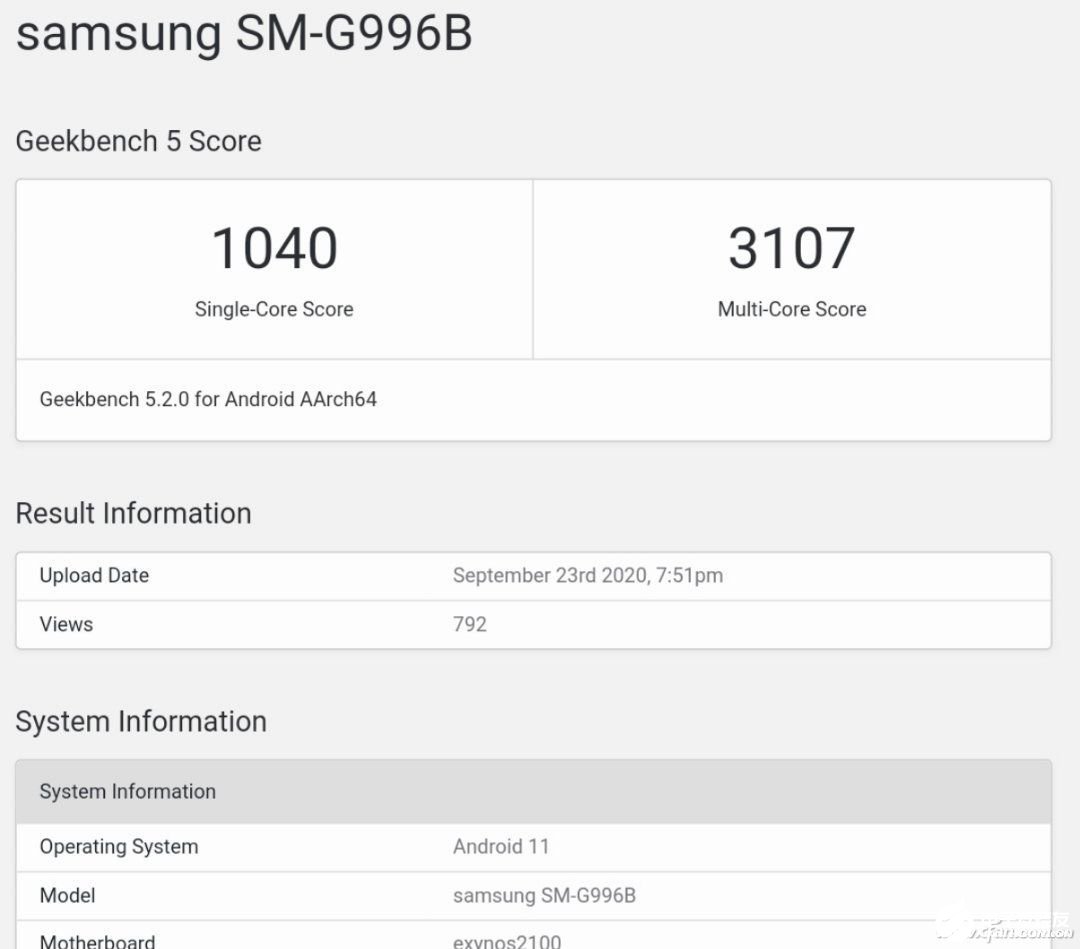This screenshot has width=1080, height=949.
Task: Click the Motherboard row label
Action: 97,941
